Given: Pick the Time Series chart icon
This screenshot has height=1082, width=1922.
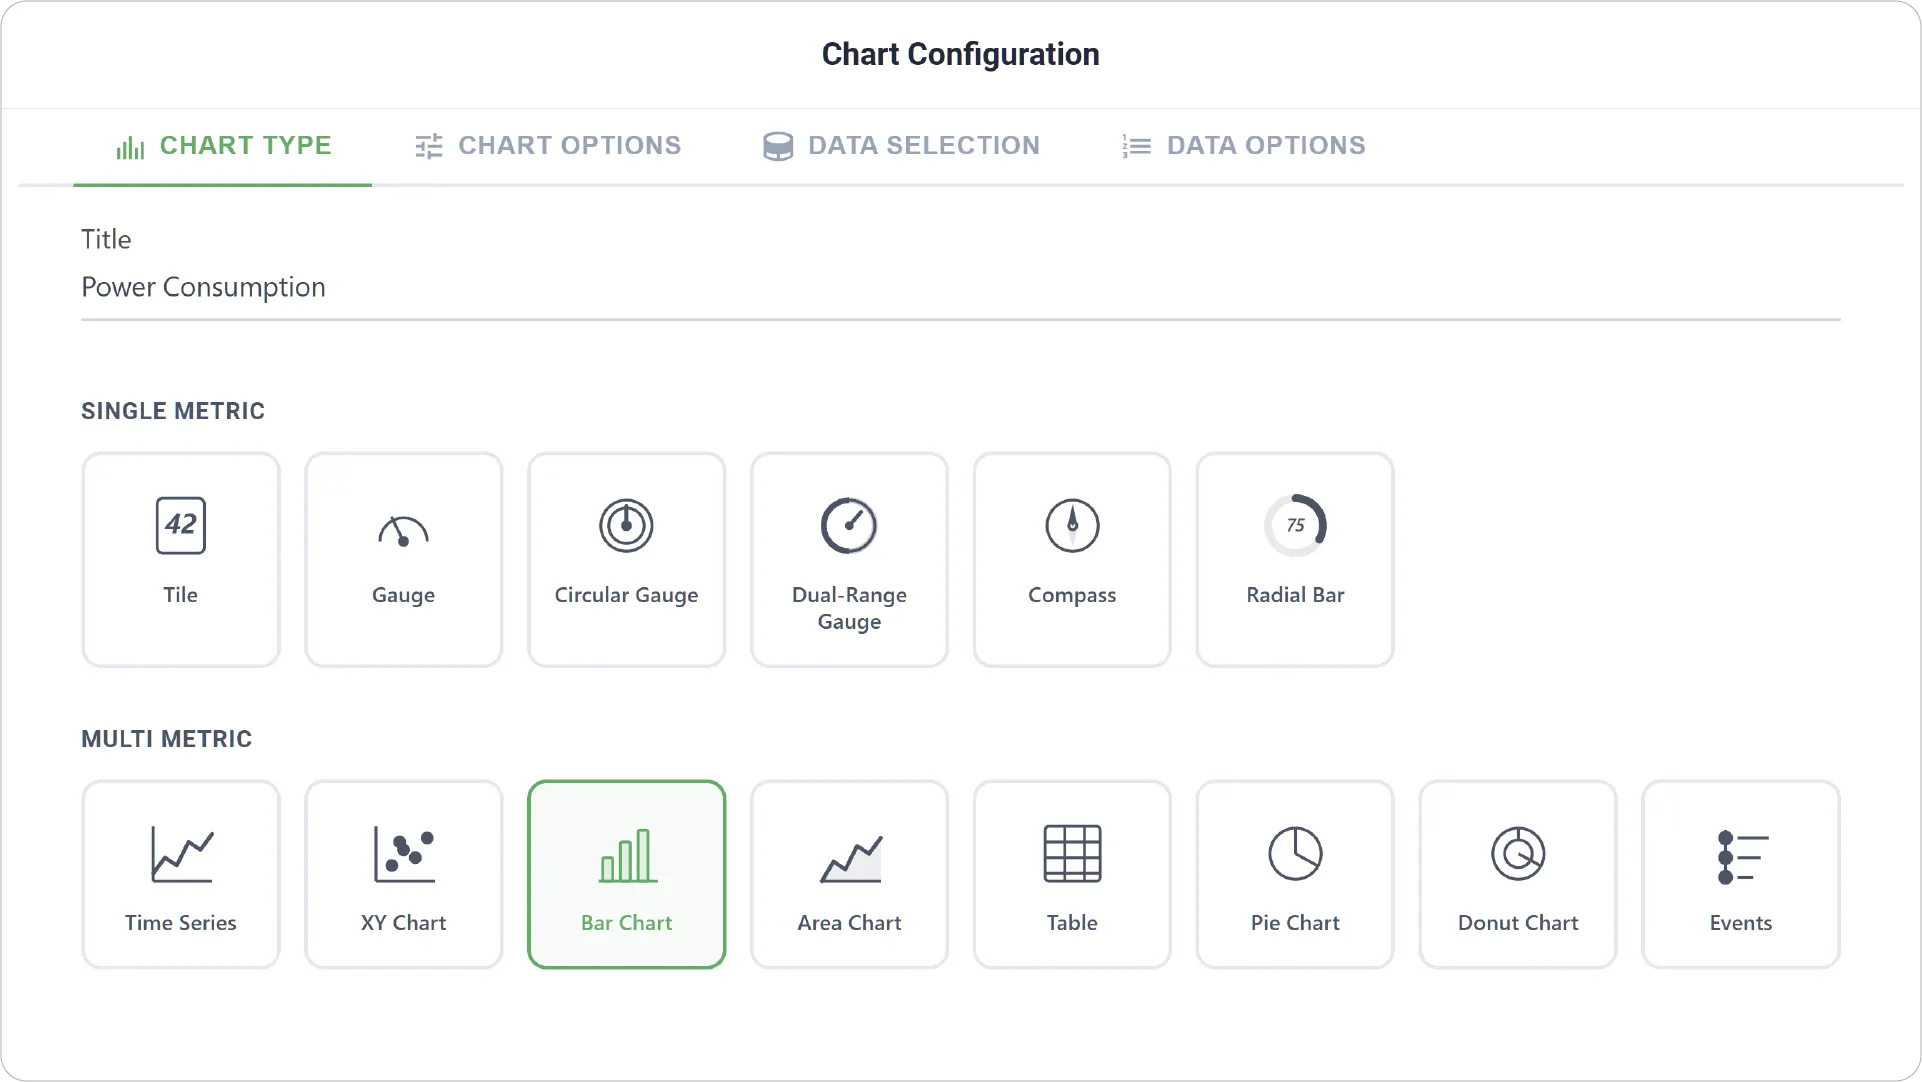Looking at the screenshot, I should pos(181,854).
